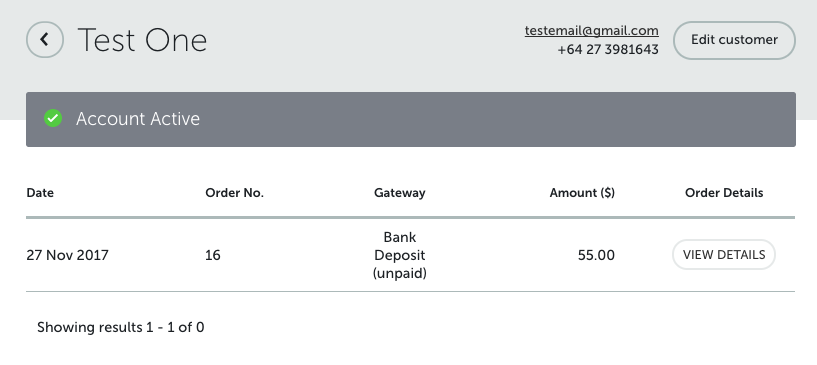817x365 pixels.
Task: Click order number 16 in the table
Action: [213, 255]
